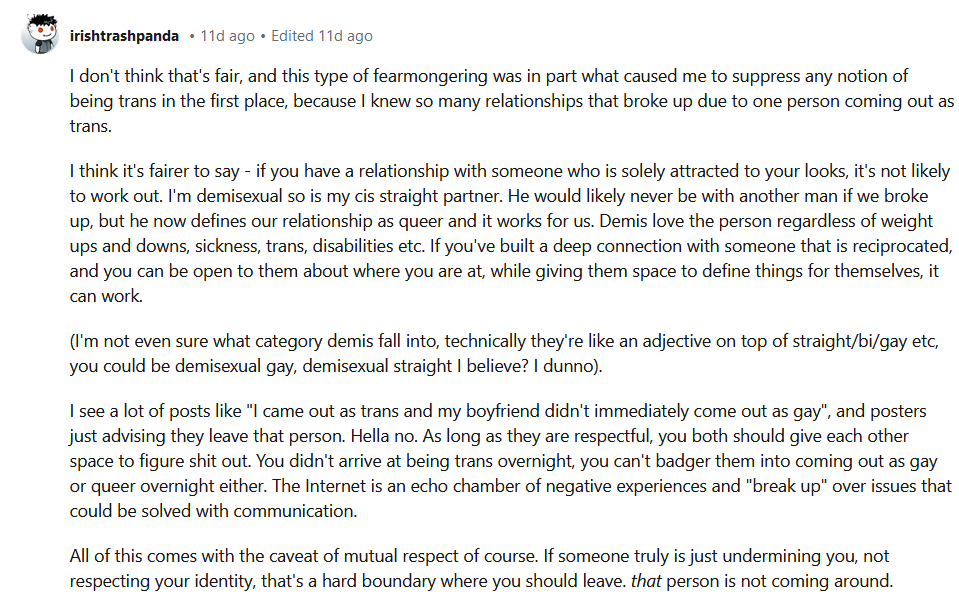
Task: Open the "11d ago" comment timestamp
Action: click(x=228, y=36)
